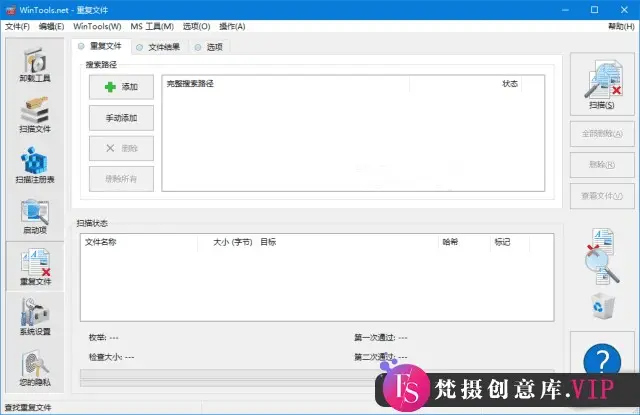Open the 选项(O) menu in menu bar
The width and height of the screenshot is (640, 415).
coord(196,27)
